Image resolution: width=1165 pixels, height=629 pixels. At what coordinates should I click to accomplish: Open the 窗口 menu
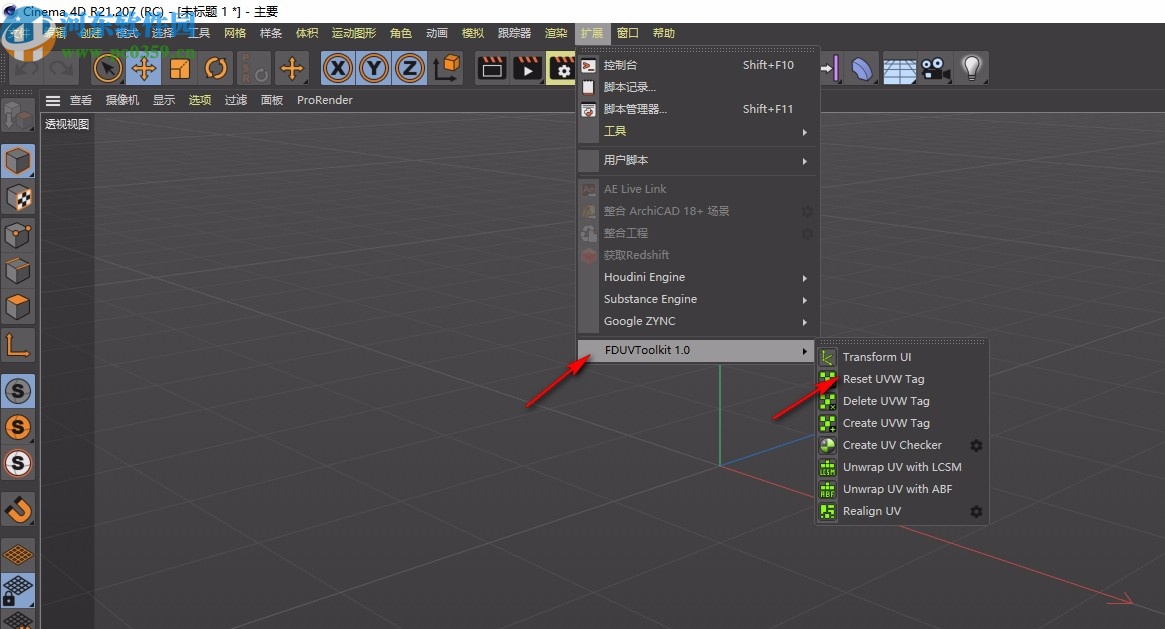(627, 32)
